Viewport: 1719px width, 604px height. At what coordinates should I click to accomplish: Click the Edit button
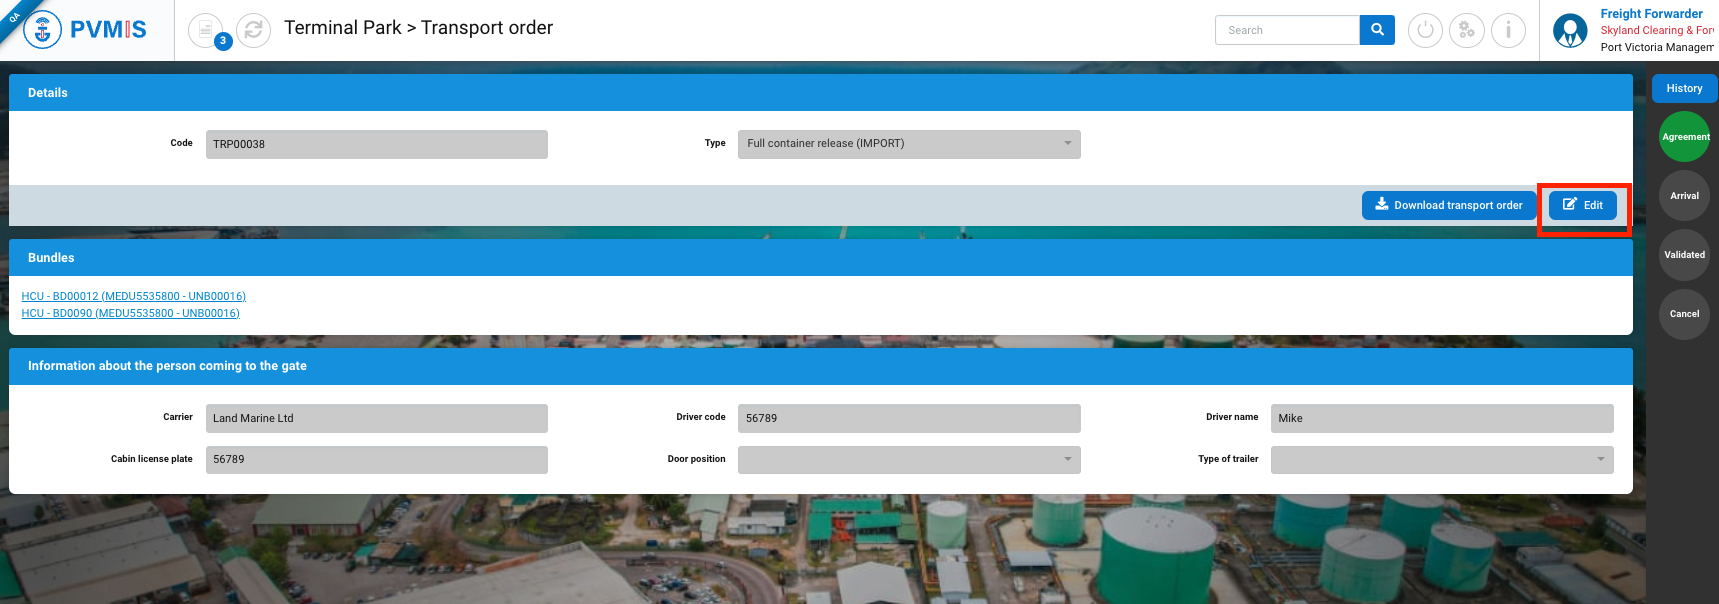click(x=1583, y=205)
